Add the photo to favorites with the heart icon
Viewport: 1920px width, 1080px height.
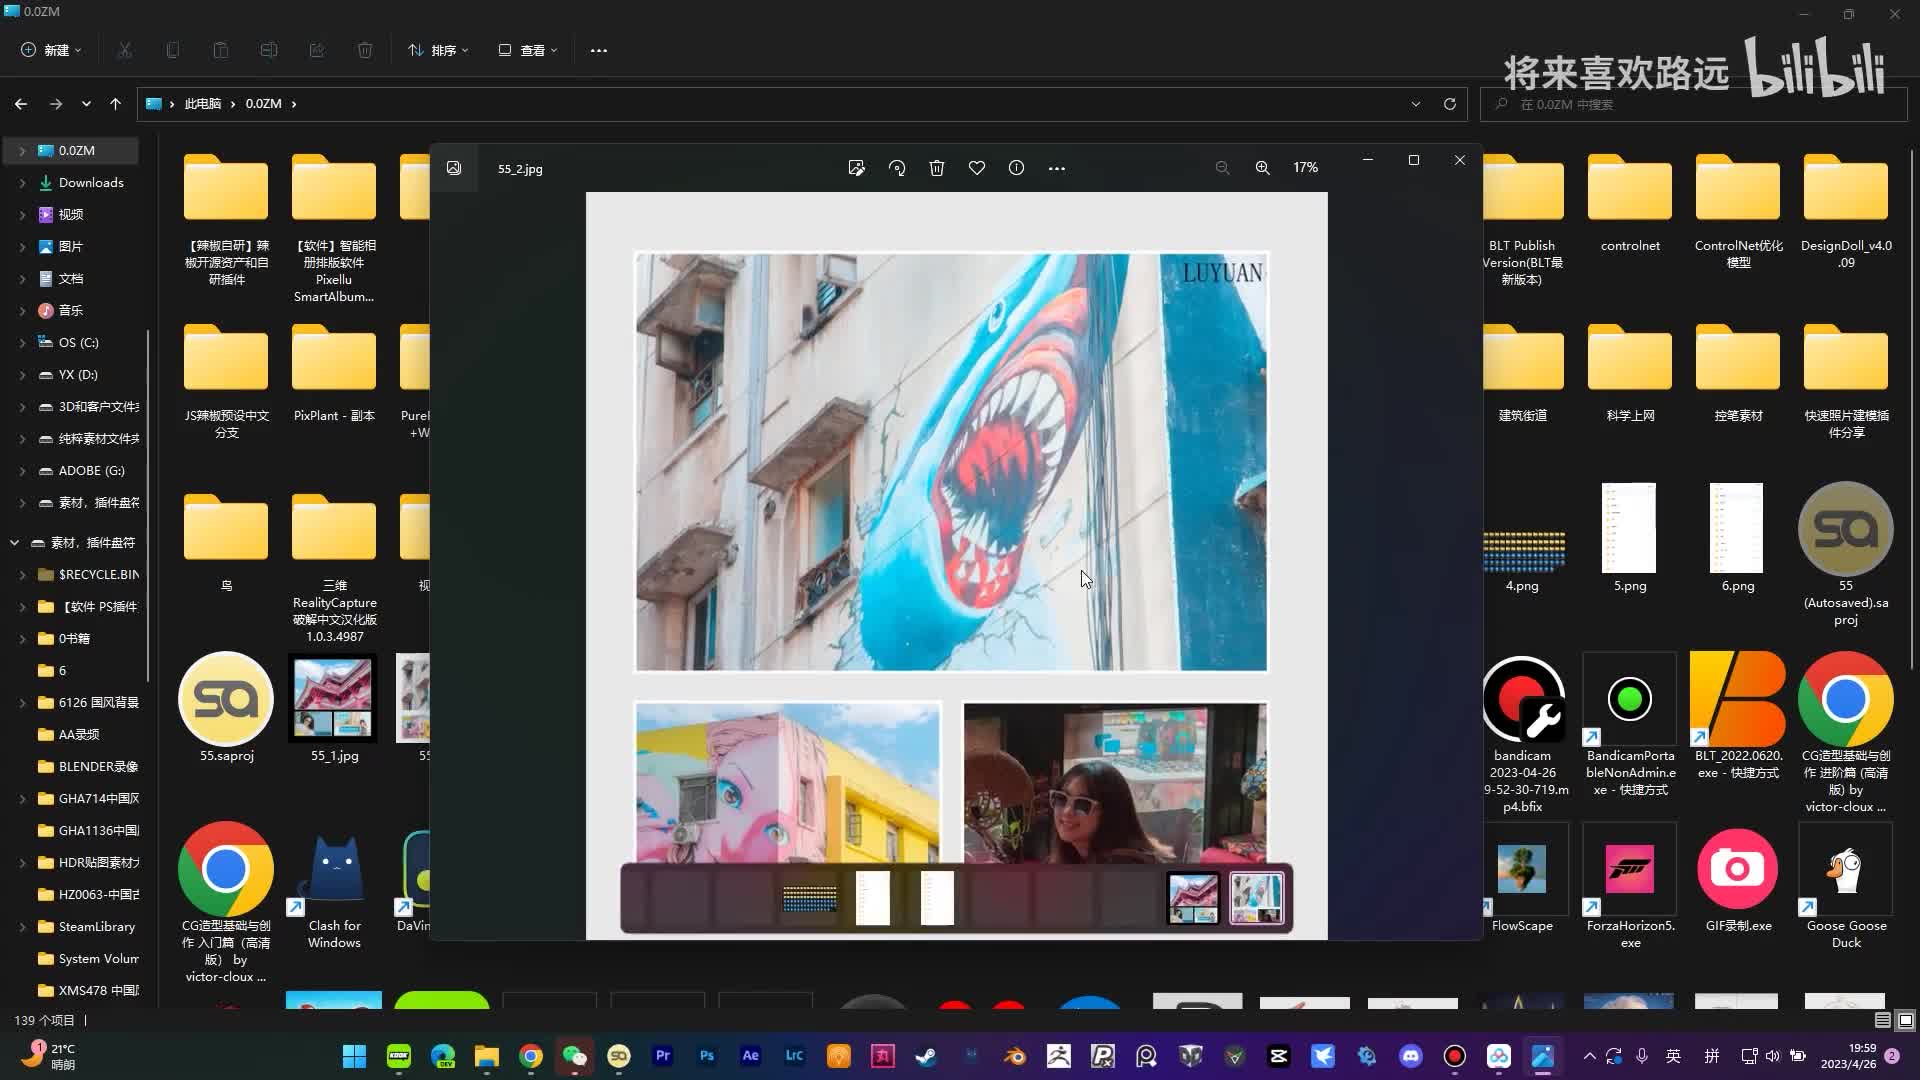click(x=977, y=168)
